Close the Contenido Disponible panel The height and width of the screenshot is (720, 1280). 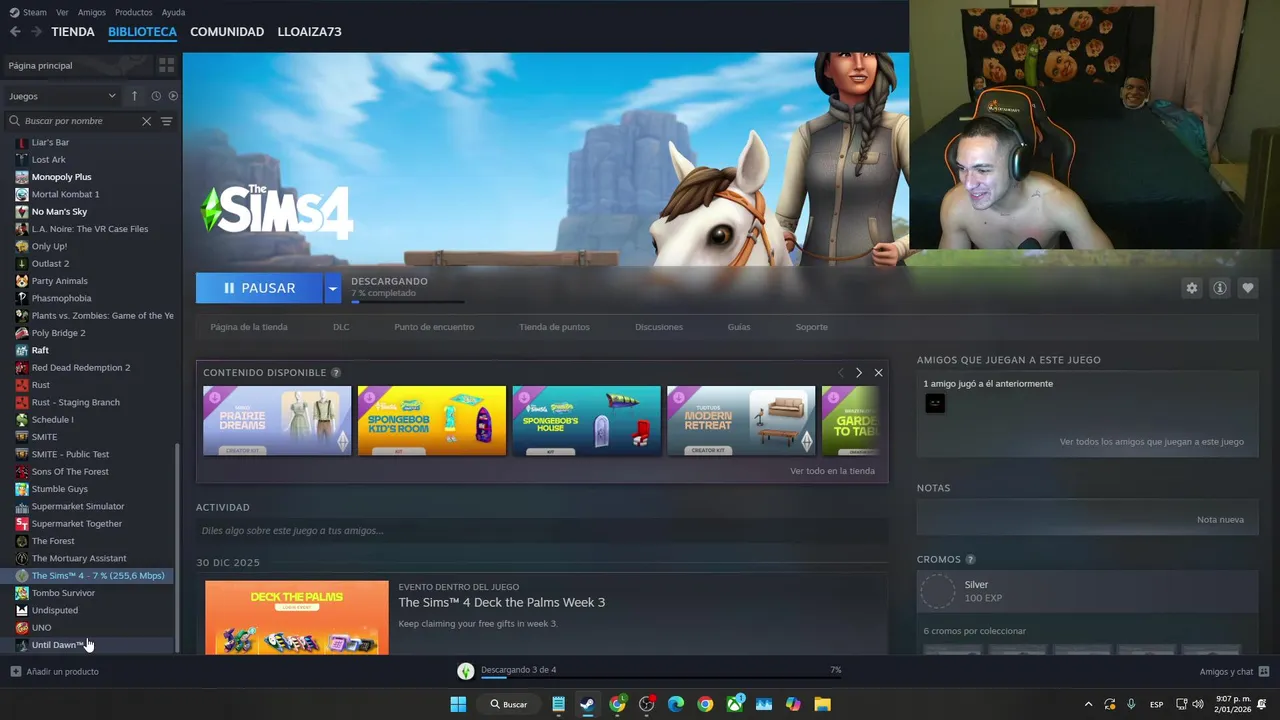[878, 372]
